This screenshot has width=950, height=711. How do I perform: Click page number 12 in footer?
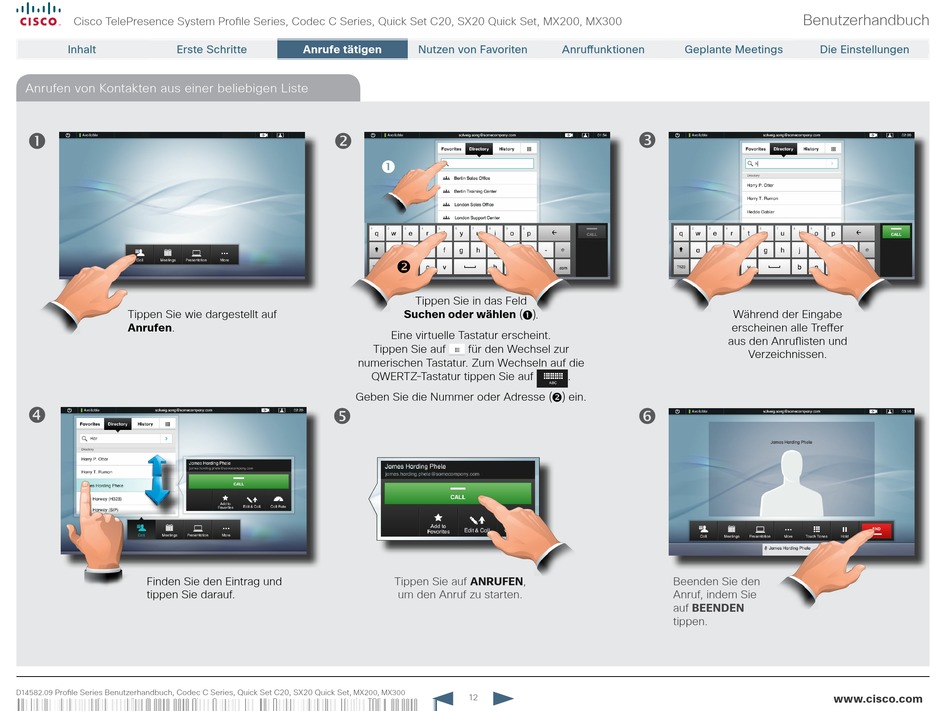(473, 698)
